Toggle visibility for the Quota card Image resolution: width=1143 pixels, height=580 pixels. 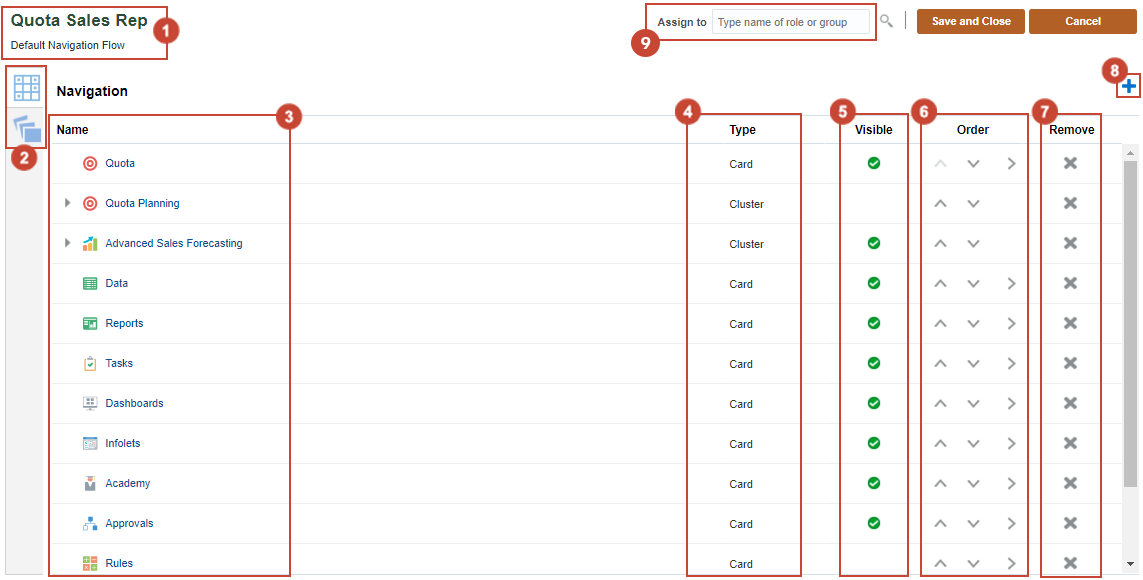pyautogui.click(x=873, y=163)
